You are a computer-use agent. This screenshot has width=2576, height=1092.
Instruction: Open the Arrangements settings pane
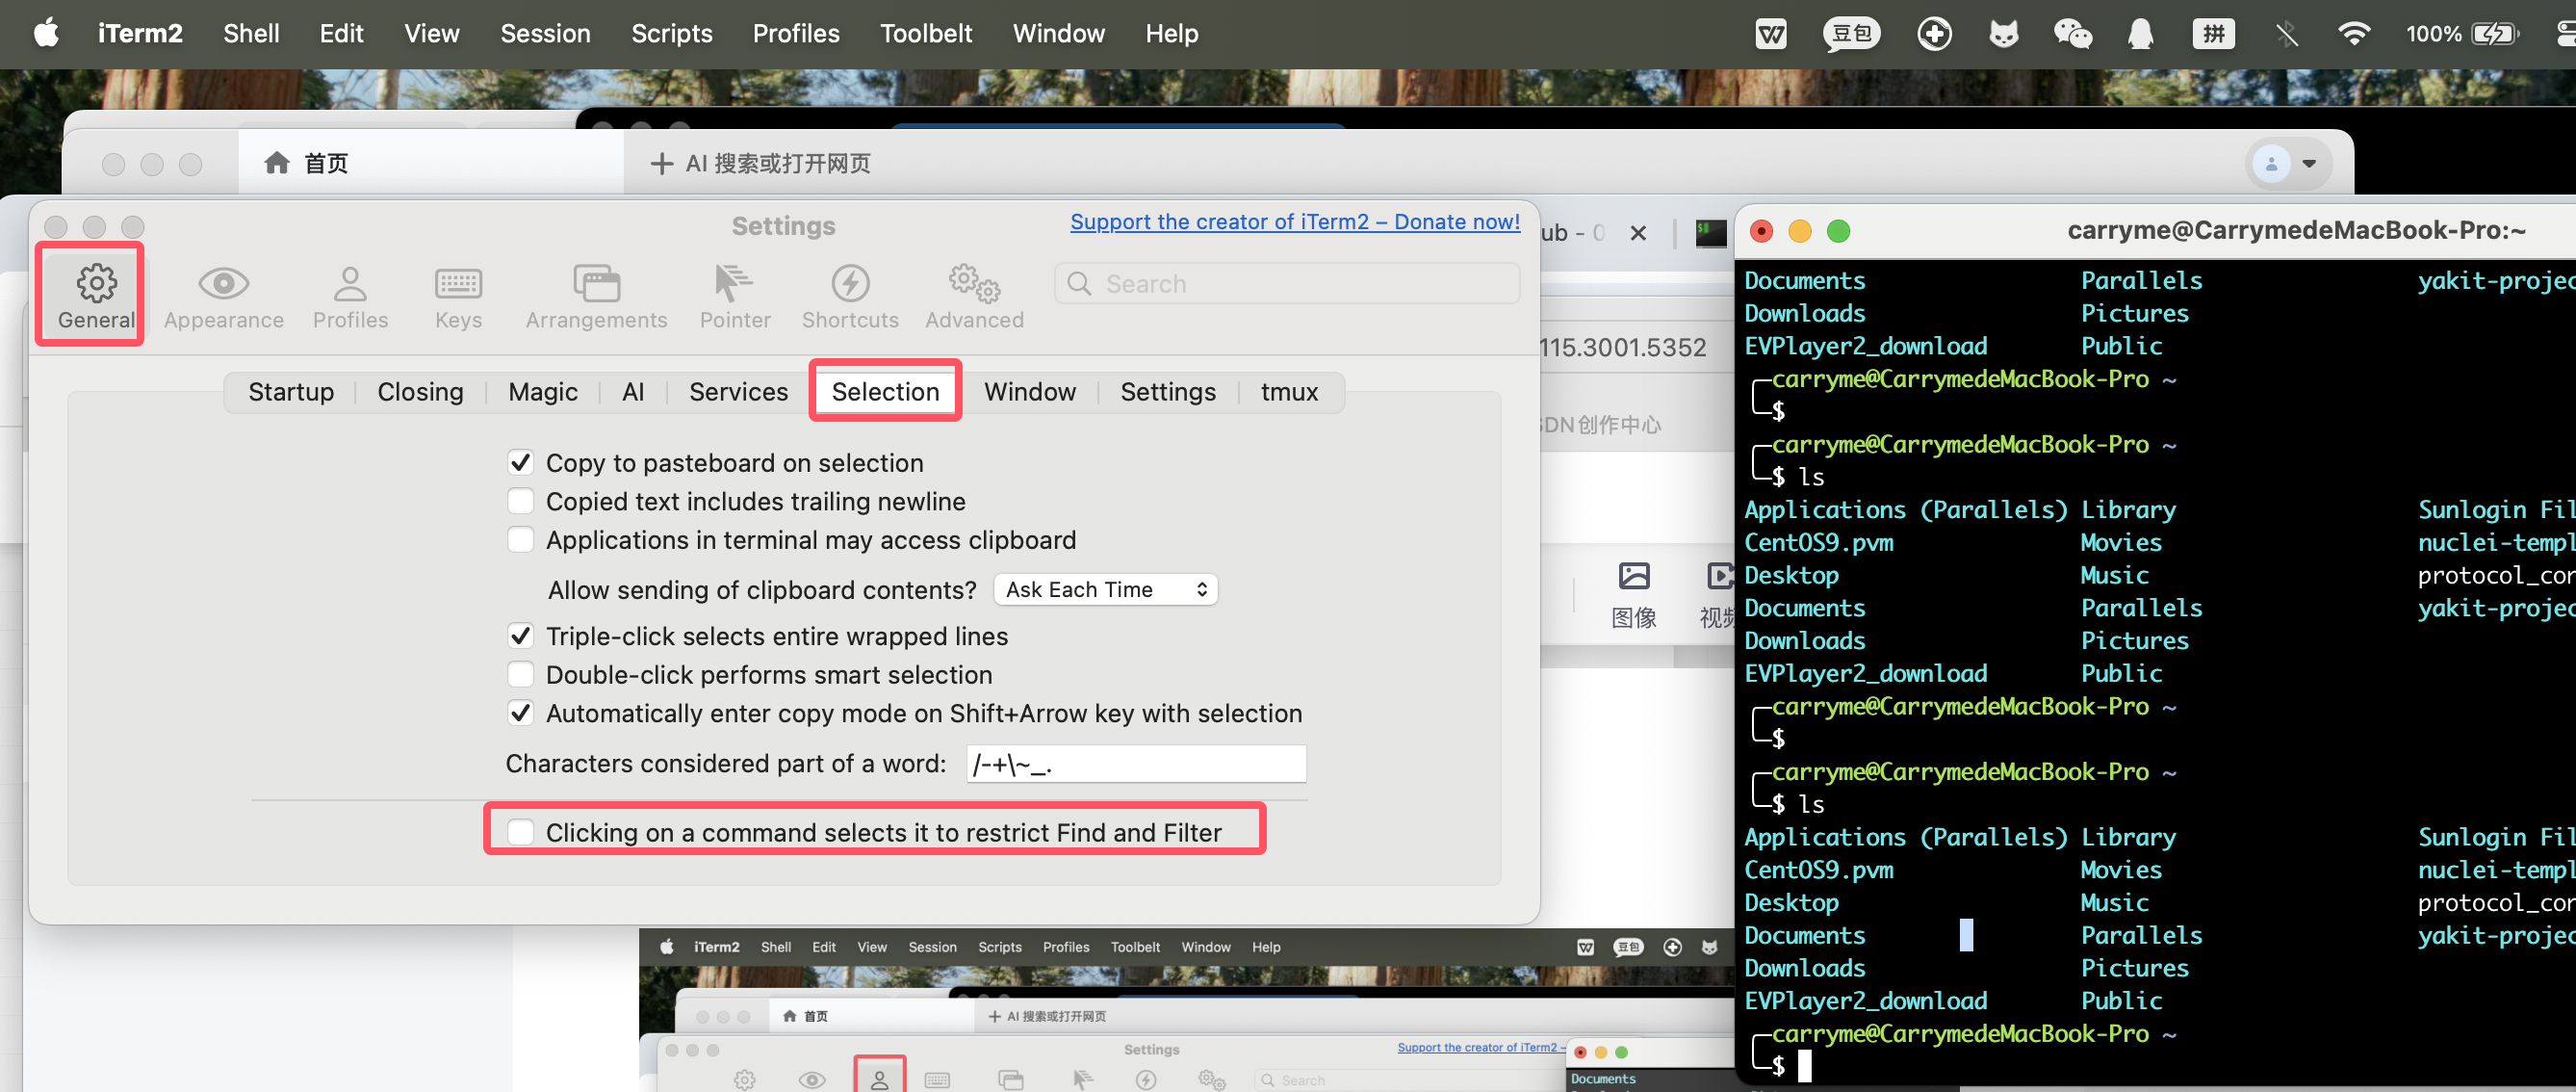coord(596,297)
